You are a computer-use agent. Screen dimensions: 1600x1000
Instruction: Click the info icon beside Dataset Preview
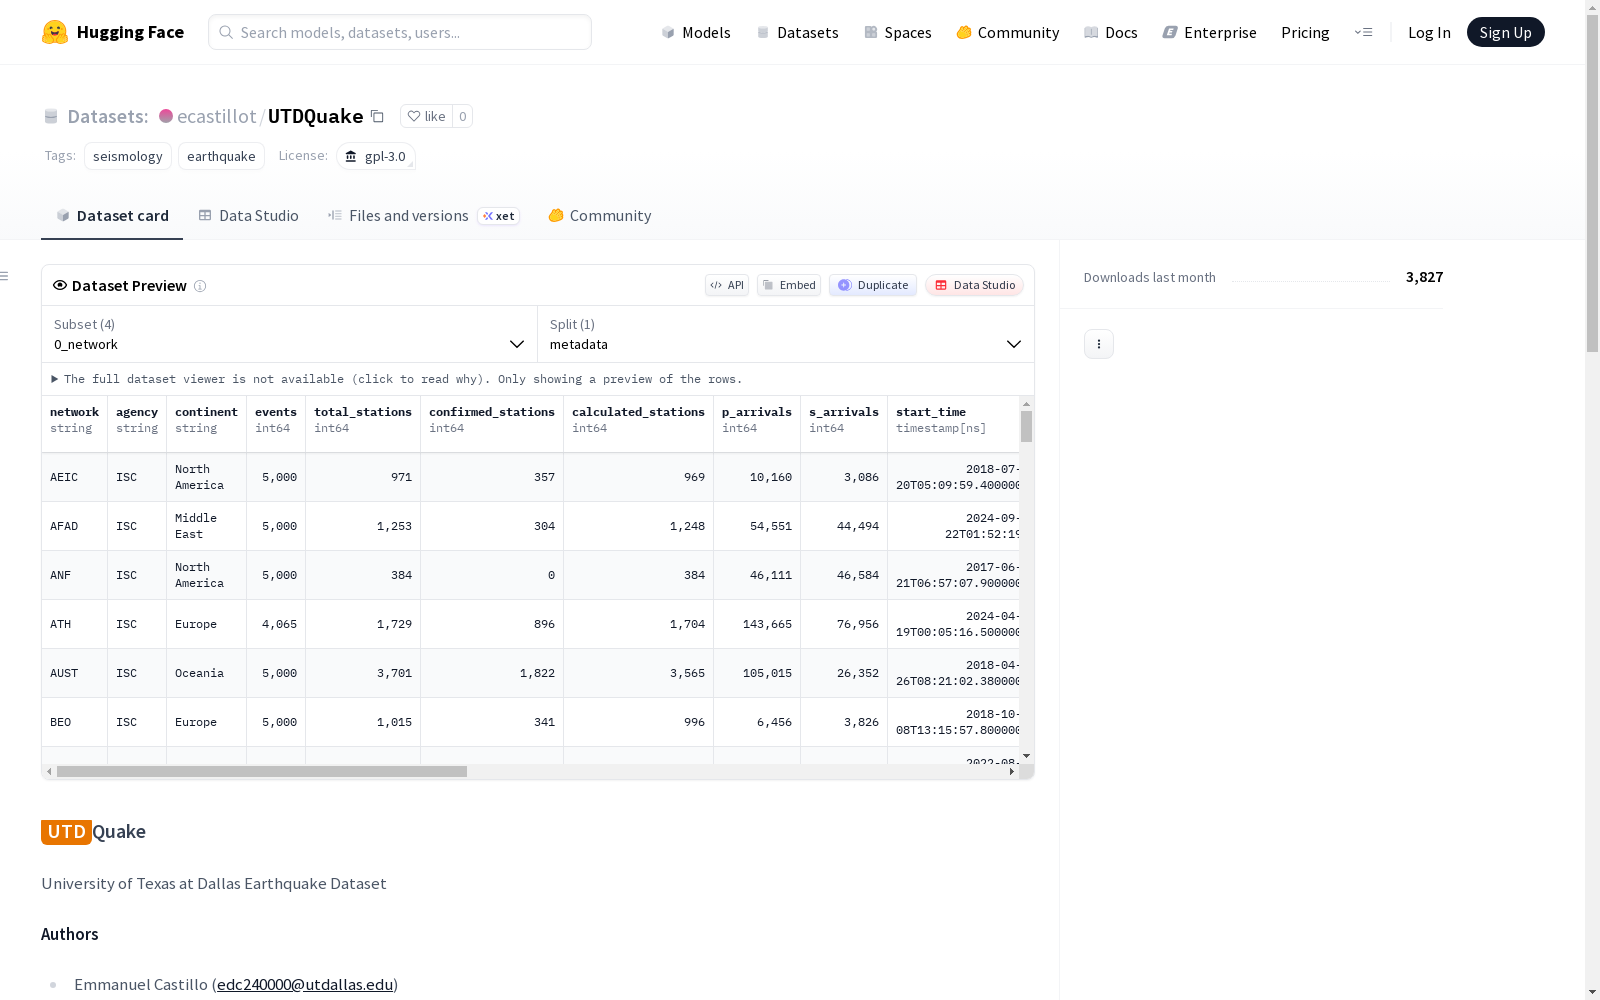click(200, 286)
